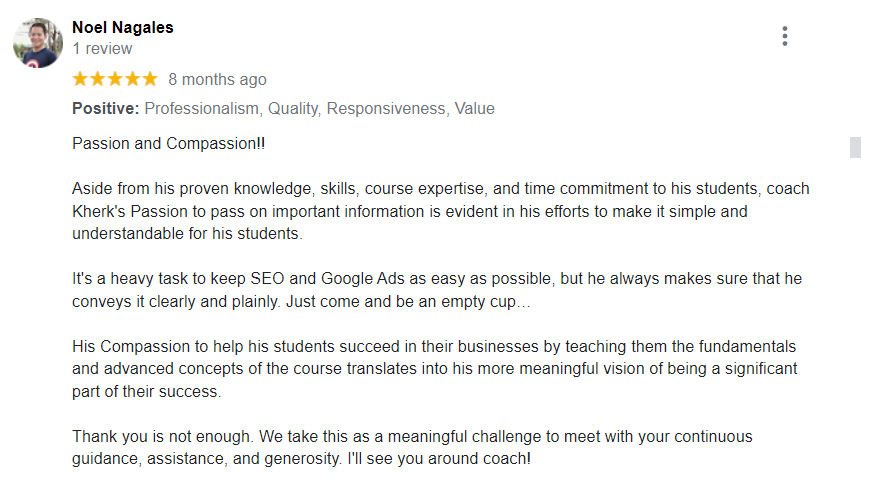Click Noel Nagales's profile photo
The image size is (870, 488).
(38, 42)
